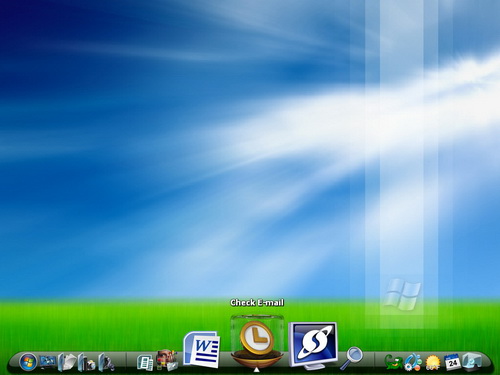Open the sun weather docklet

(x=433, y=363)
